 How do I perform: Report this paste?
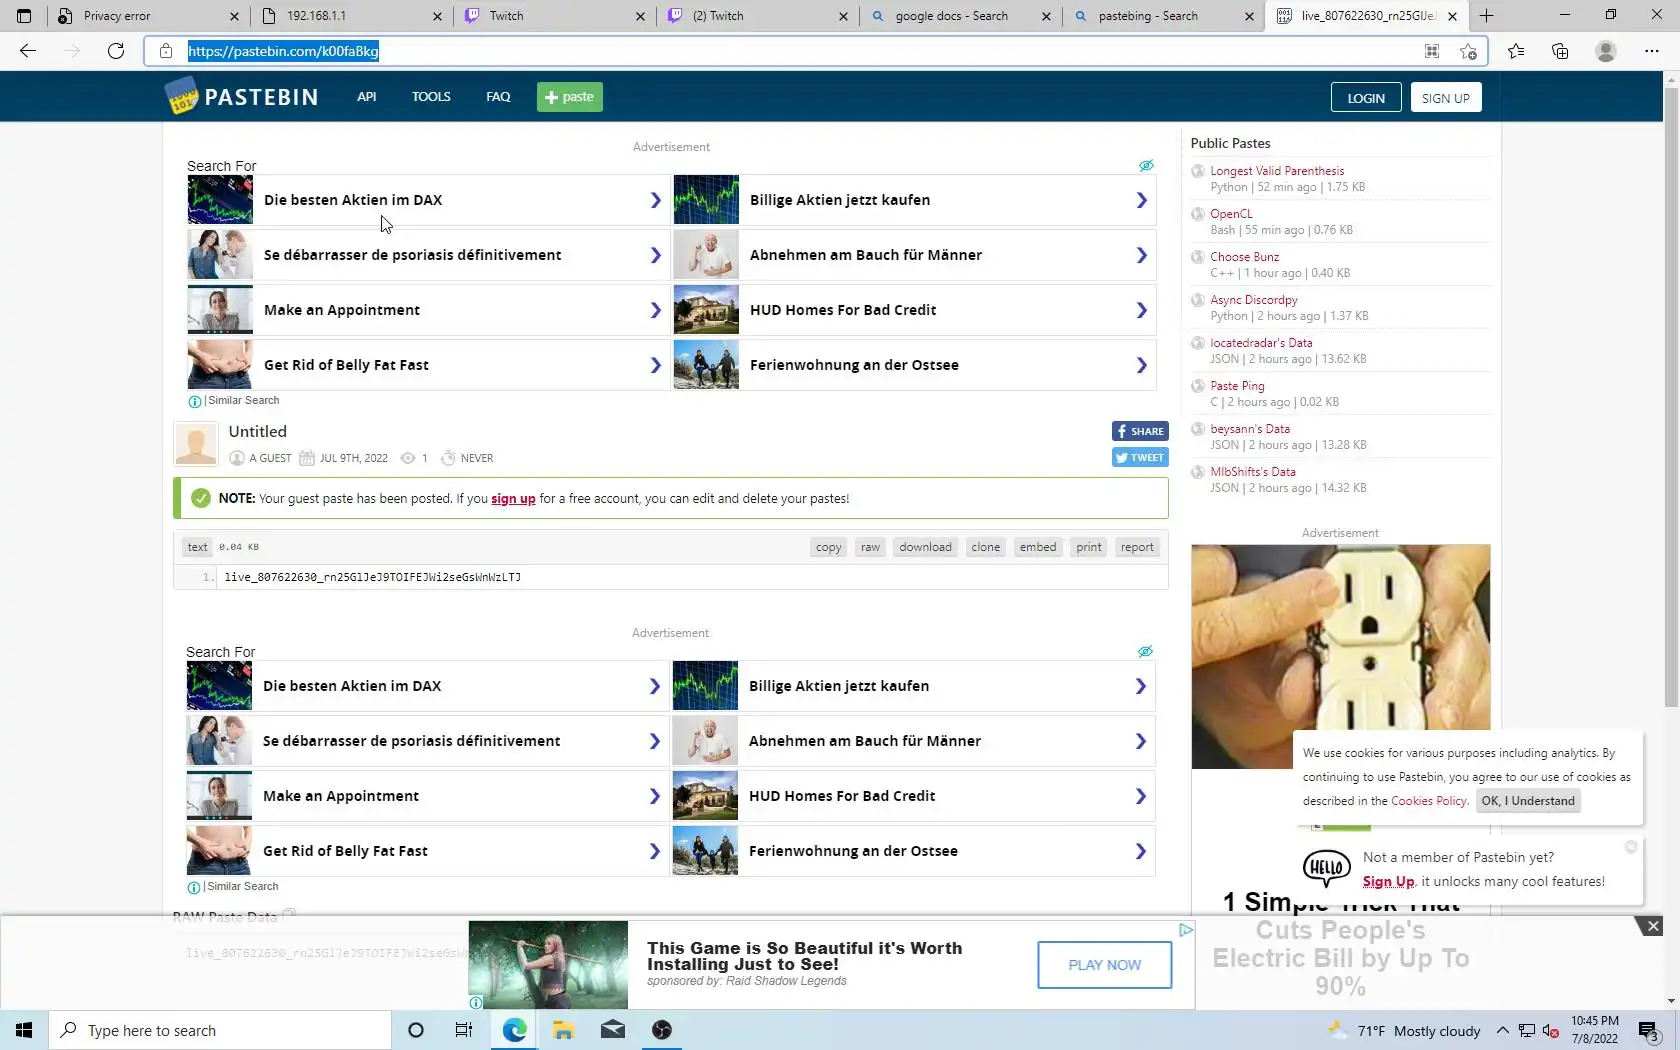[x=1137, y=547]
